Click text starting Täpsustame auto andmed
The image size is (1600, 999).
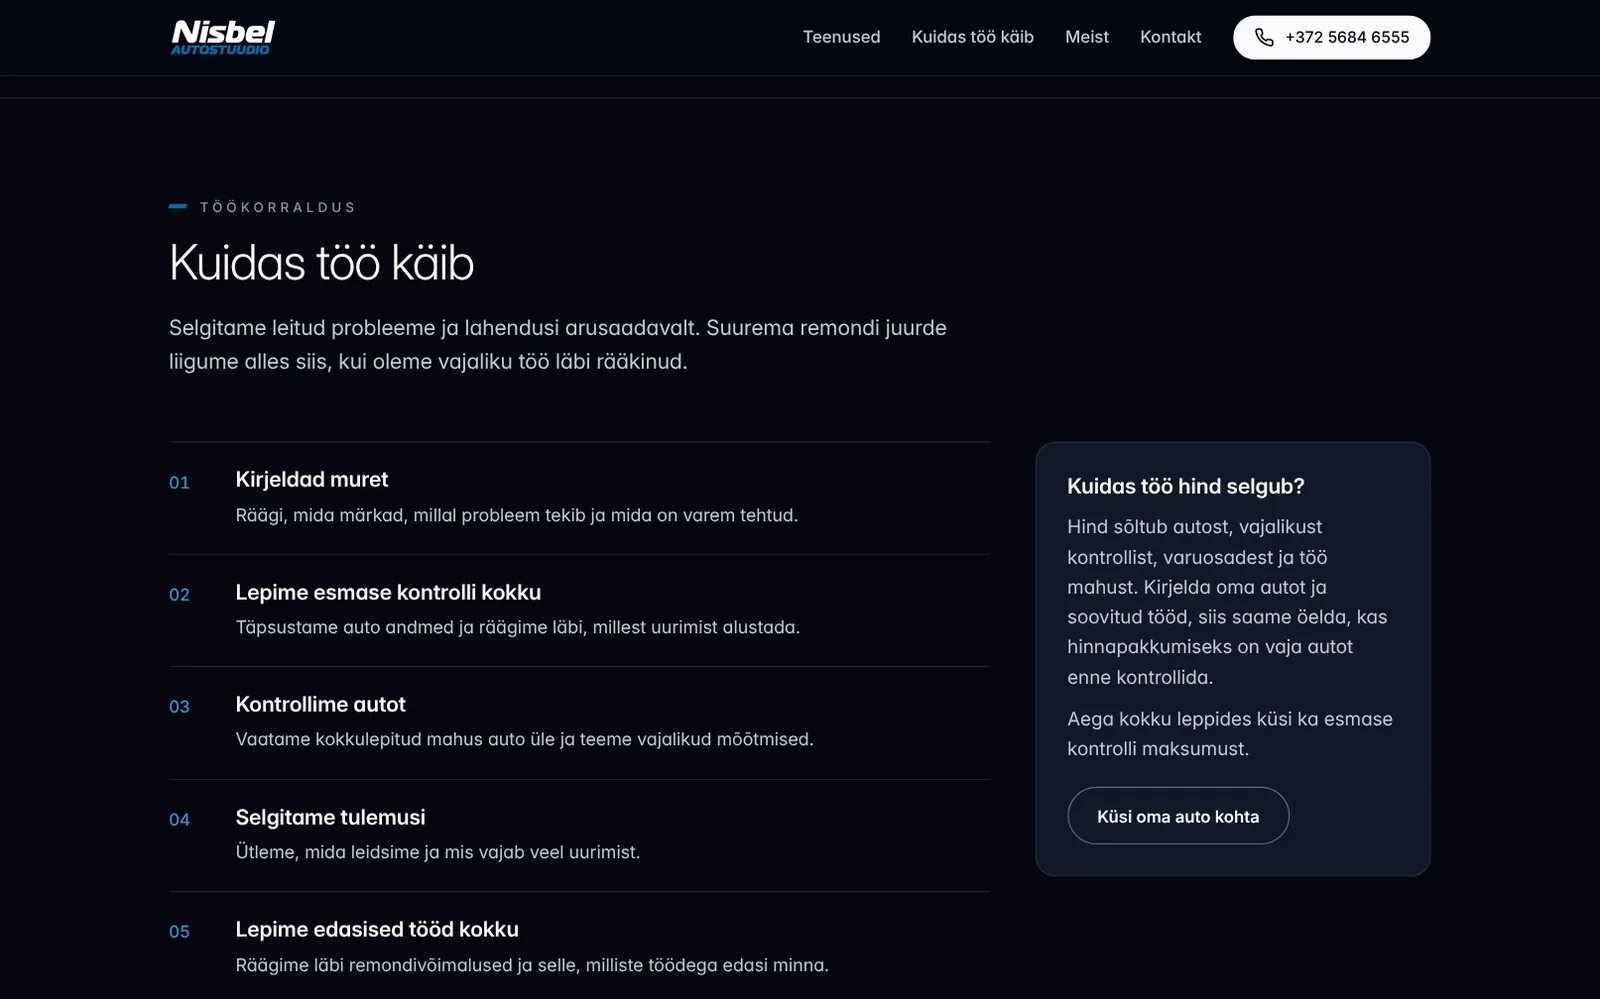point(517,627)
